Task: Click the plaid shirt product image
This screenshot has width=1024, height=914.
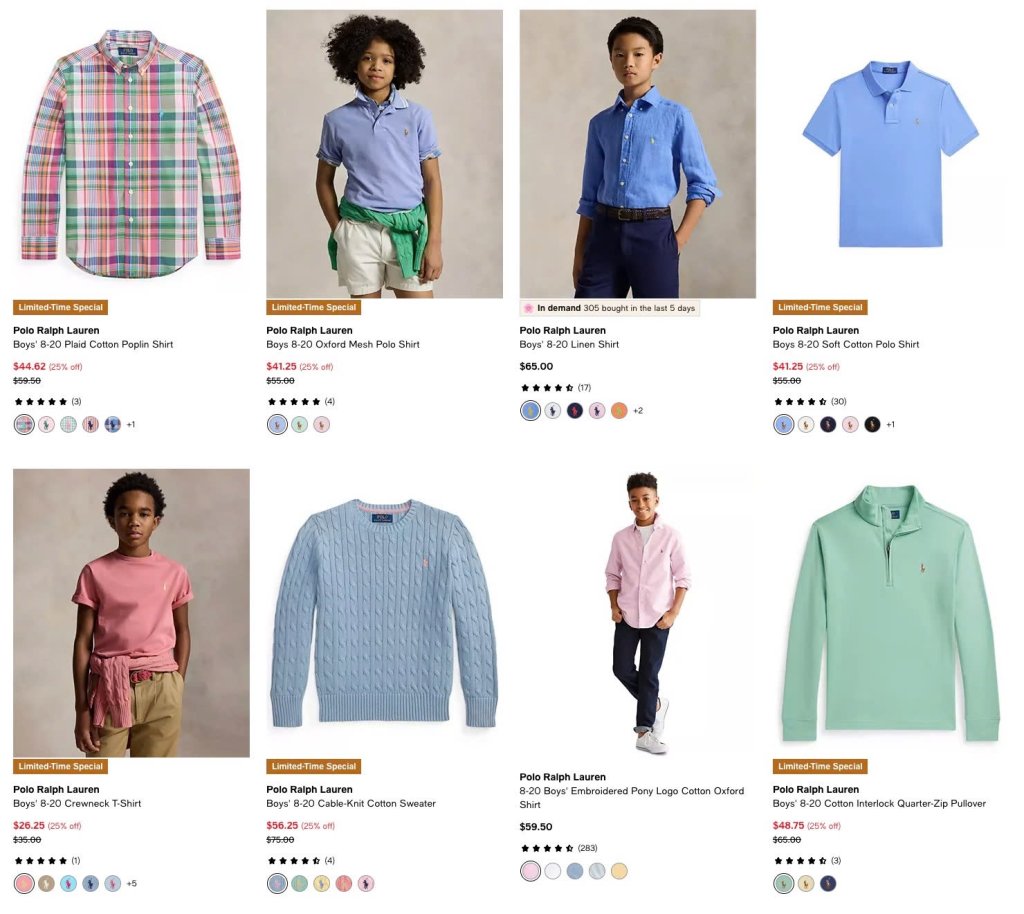Action: click(x=131, y=154)
